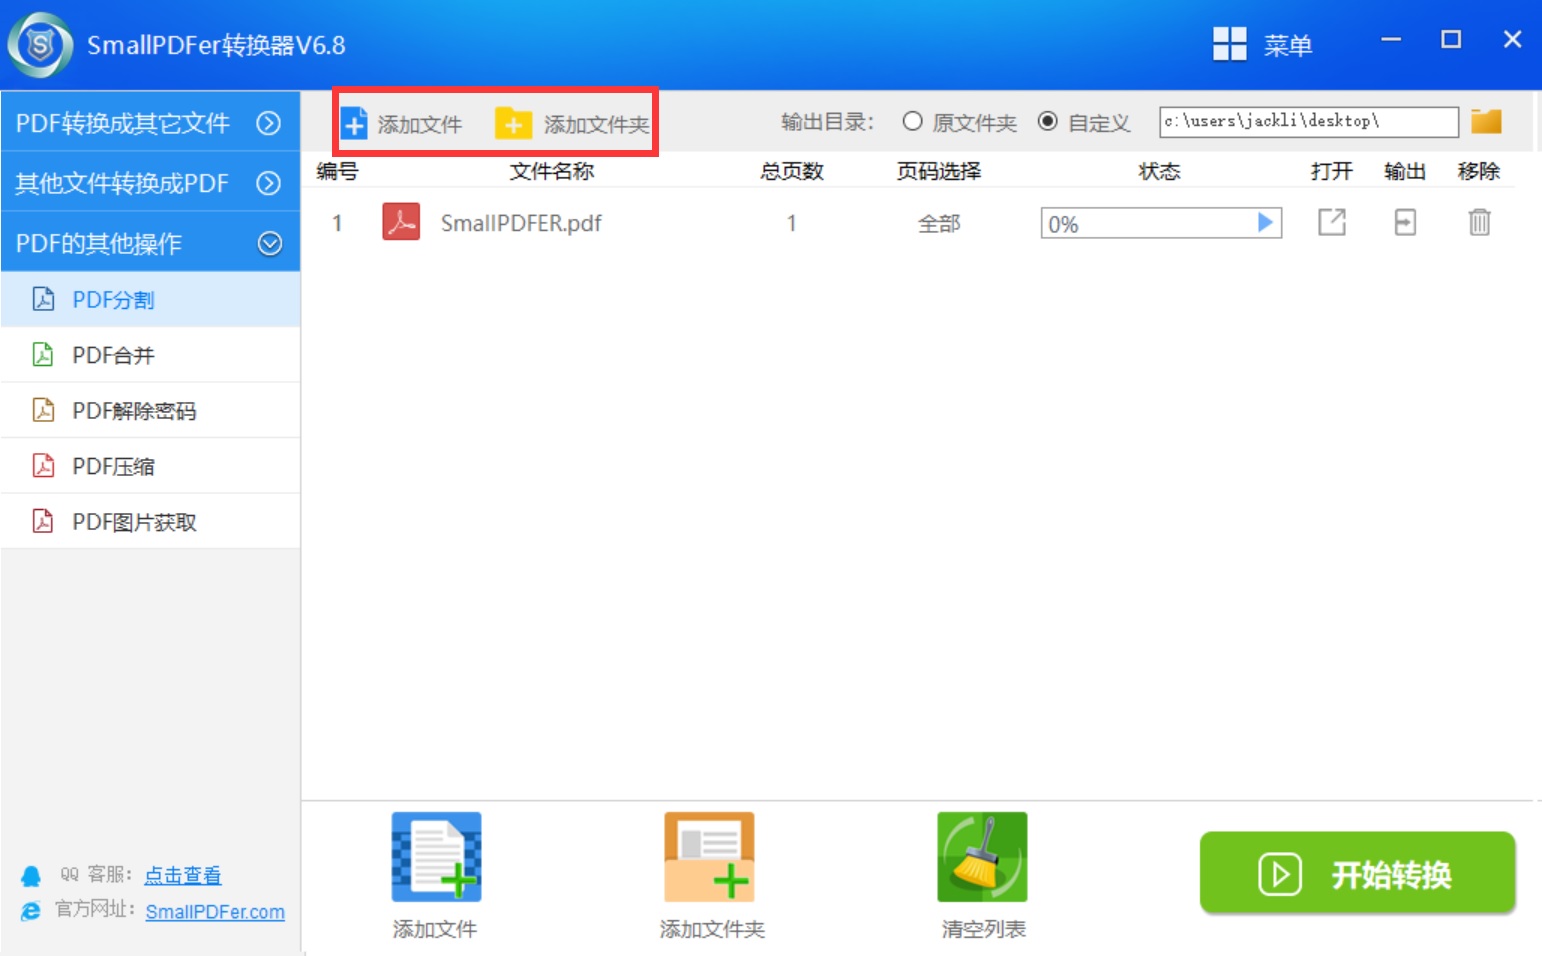Expand PDF转换成其它文件 section
Screen dimensions: 1542x956
(x=150, y=123)
